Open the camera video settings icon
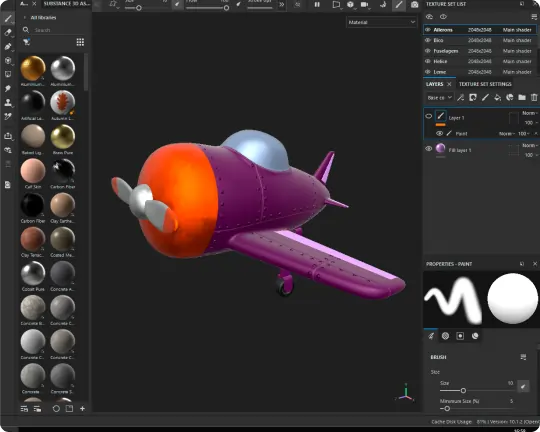540x432 pixels. tap(364, 4)
